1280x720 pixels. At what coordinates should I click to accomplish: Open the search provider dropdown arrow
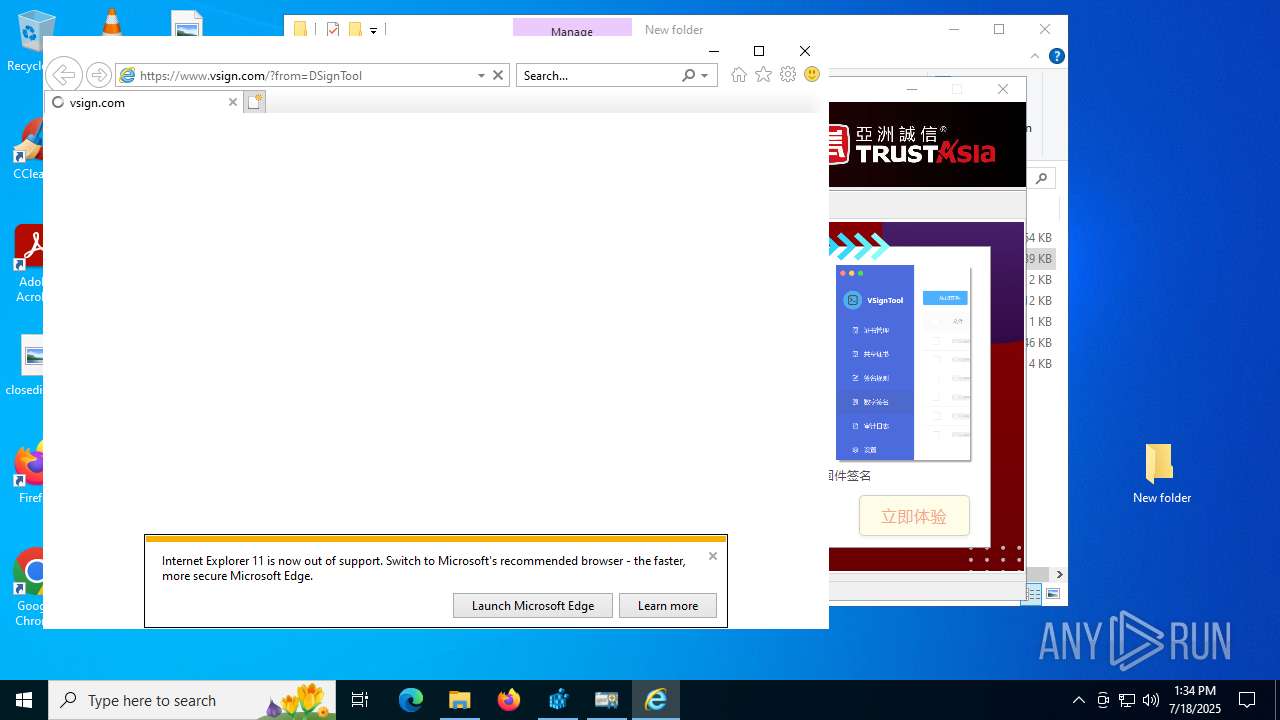(705, 75)
